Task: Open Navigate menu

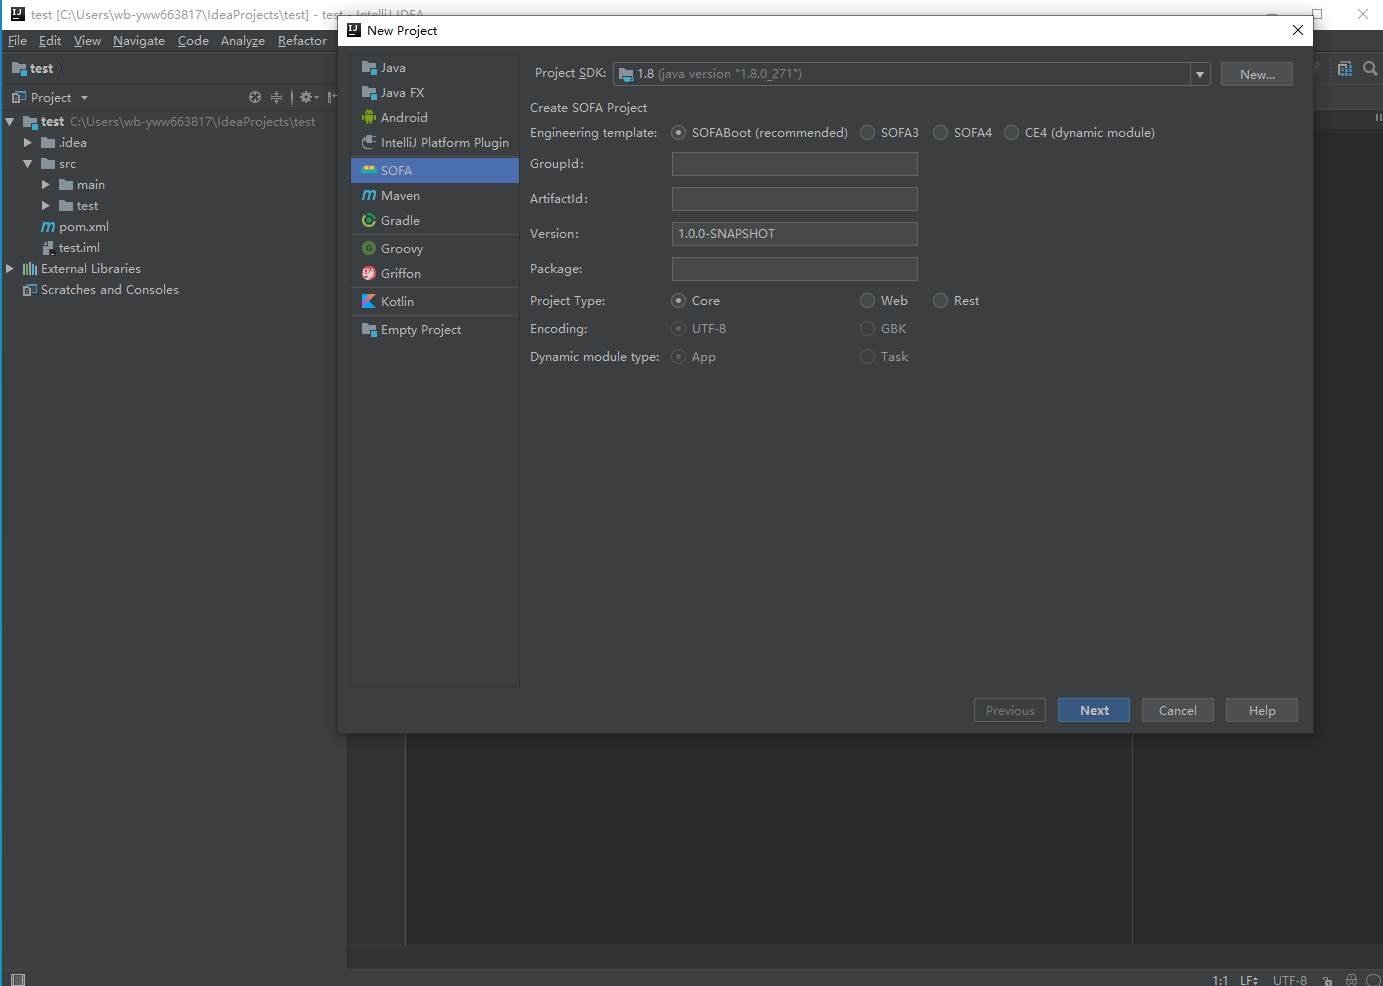Action: 139,41
